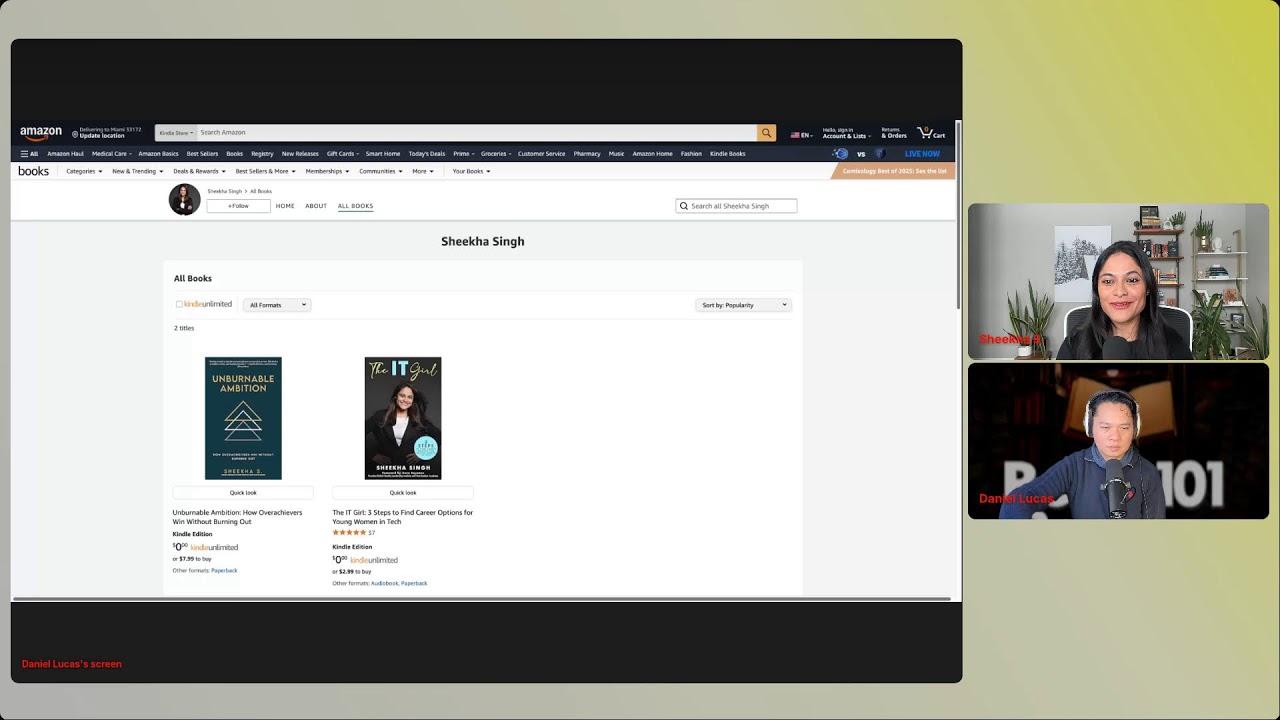Click Sheekha's webcam video tile

(1118, 282)
